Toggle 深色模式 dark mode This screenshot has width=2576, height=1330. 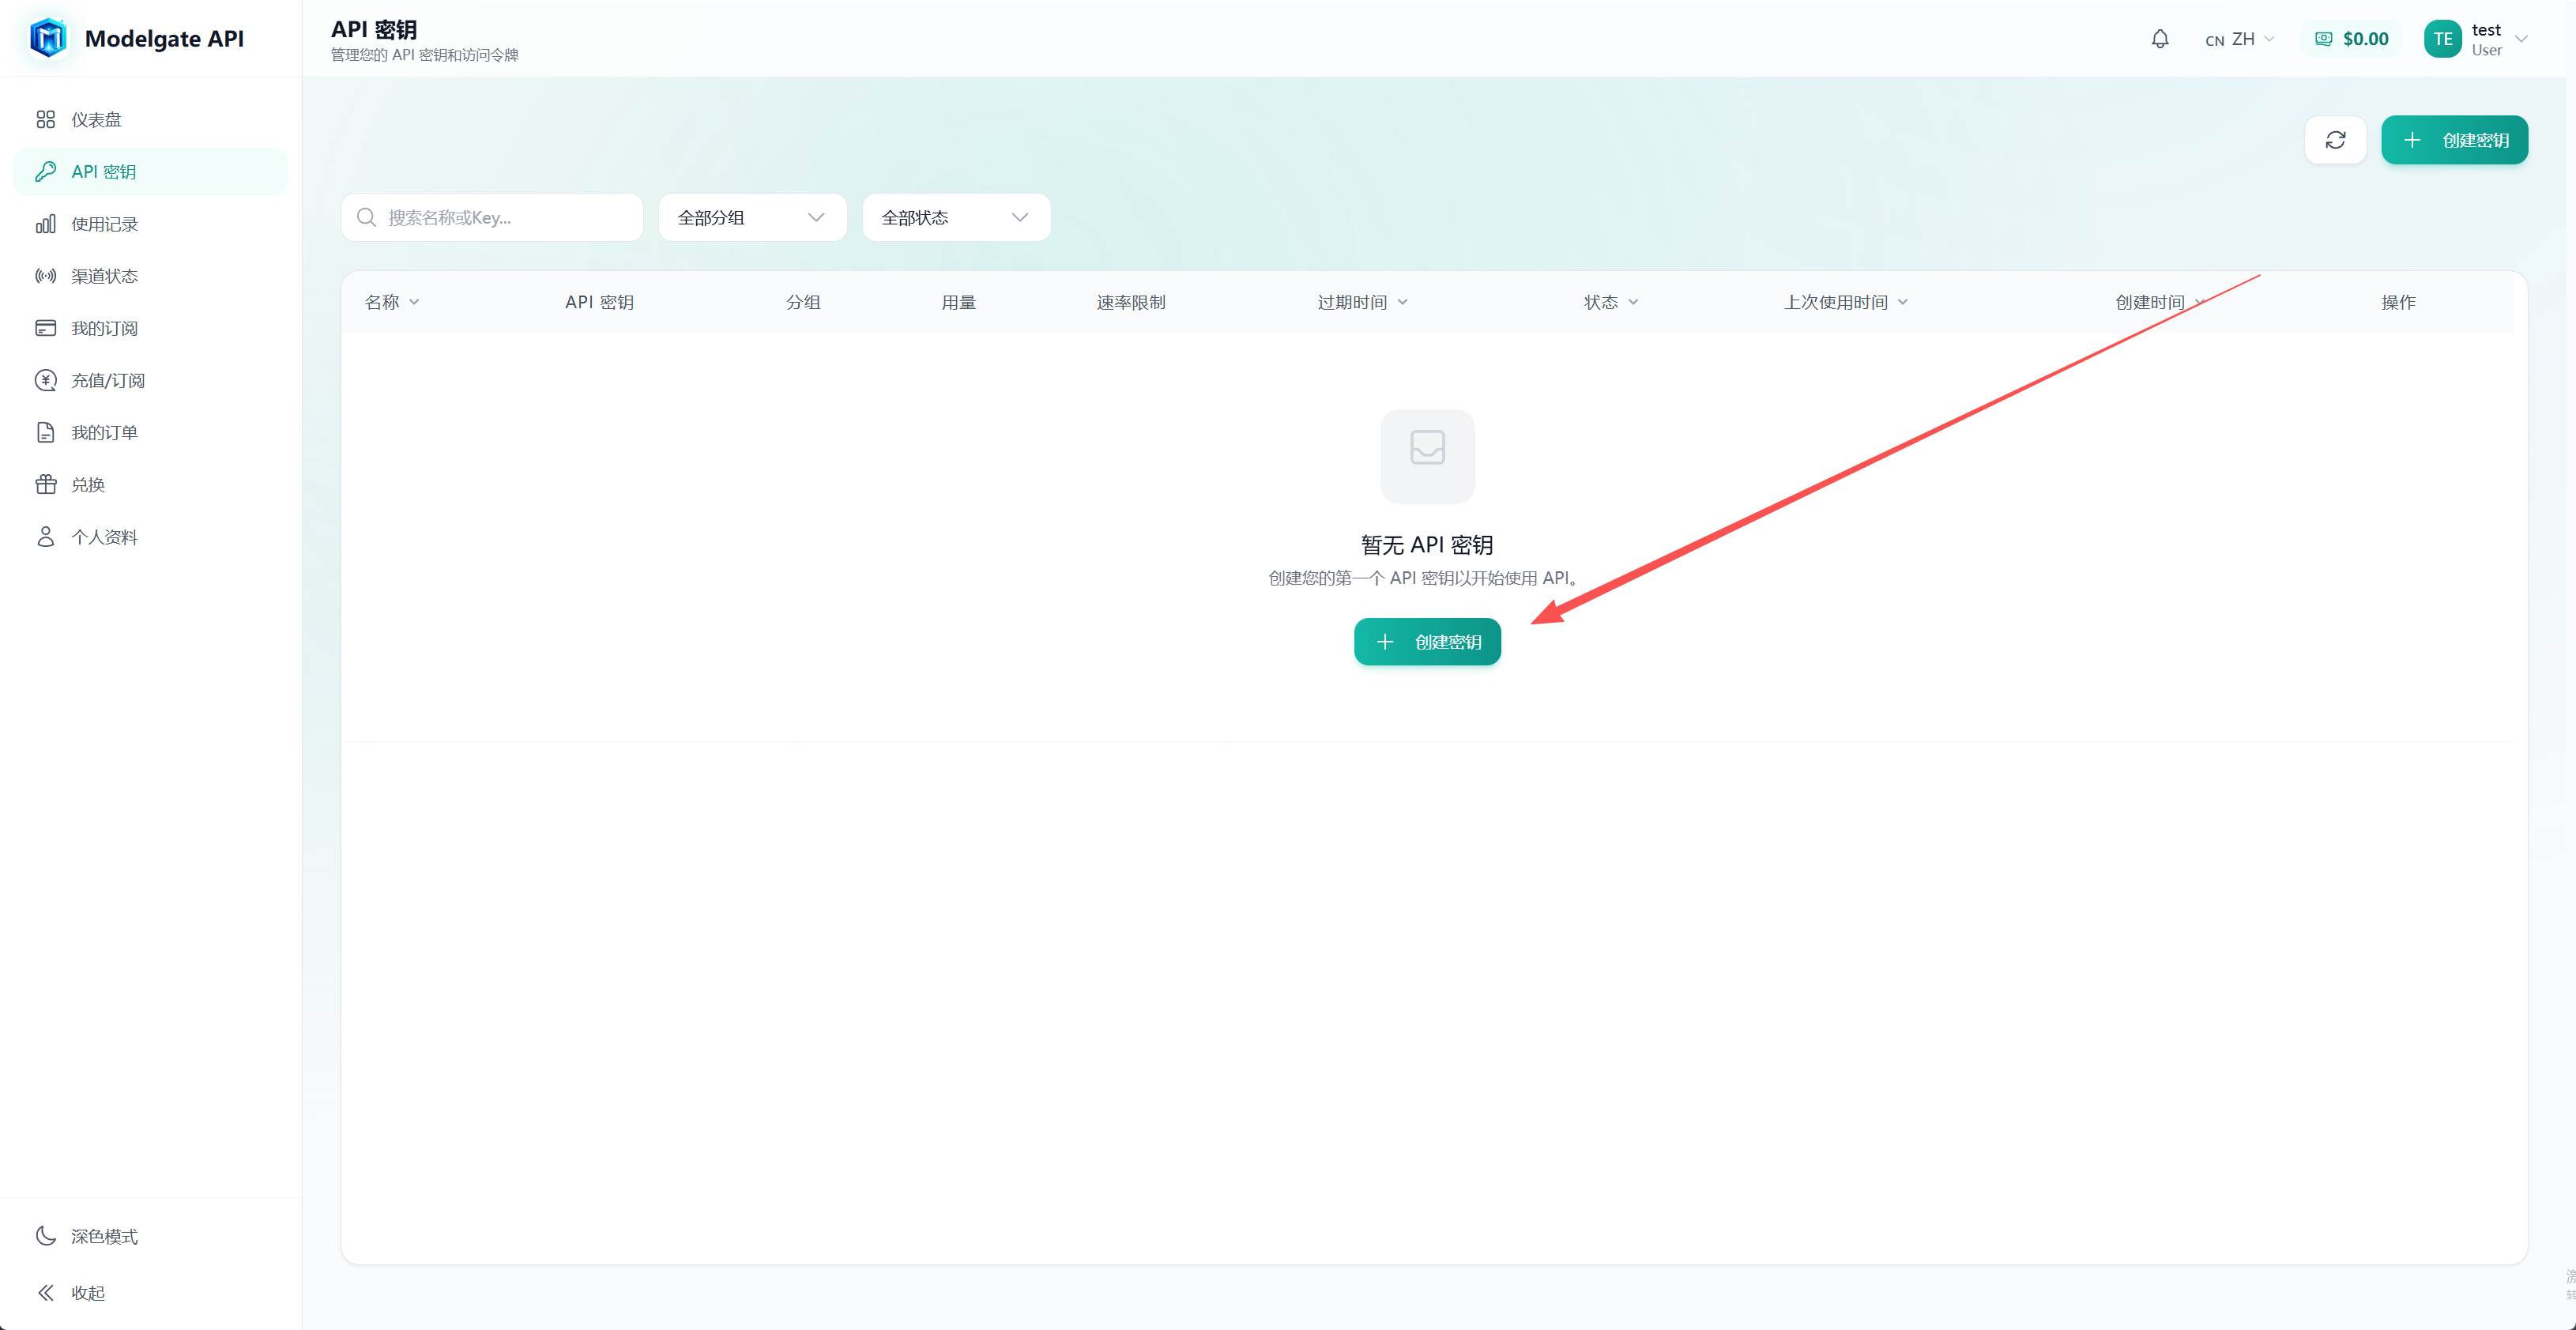[x=104, y=1236]
